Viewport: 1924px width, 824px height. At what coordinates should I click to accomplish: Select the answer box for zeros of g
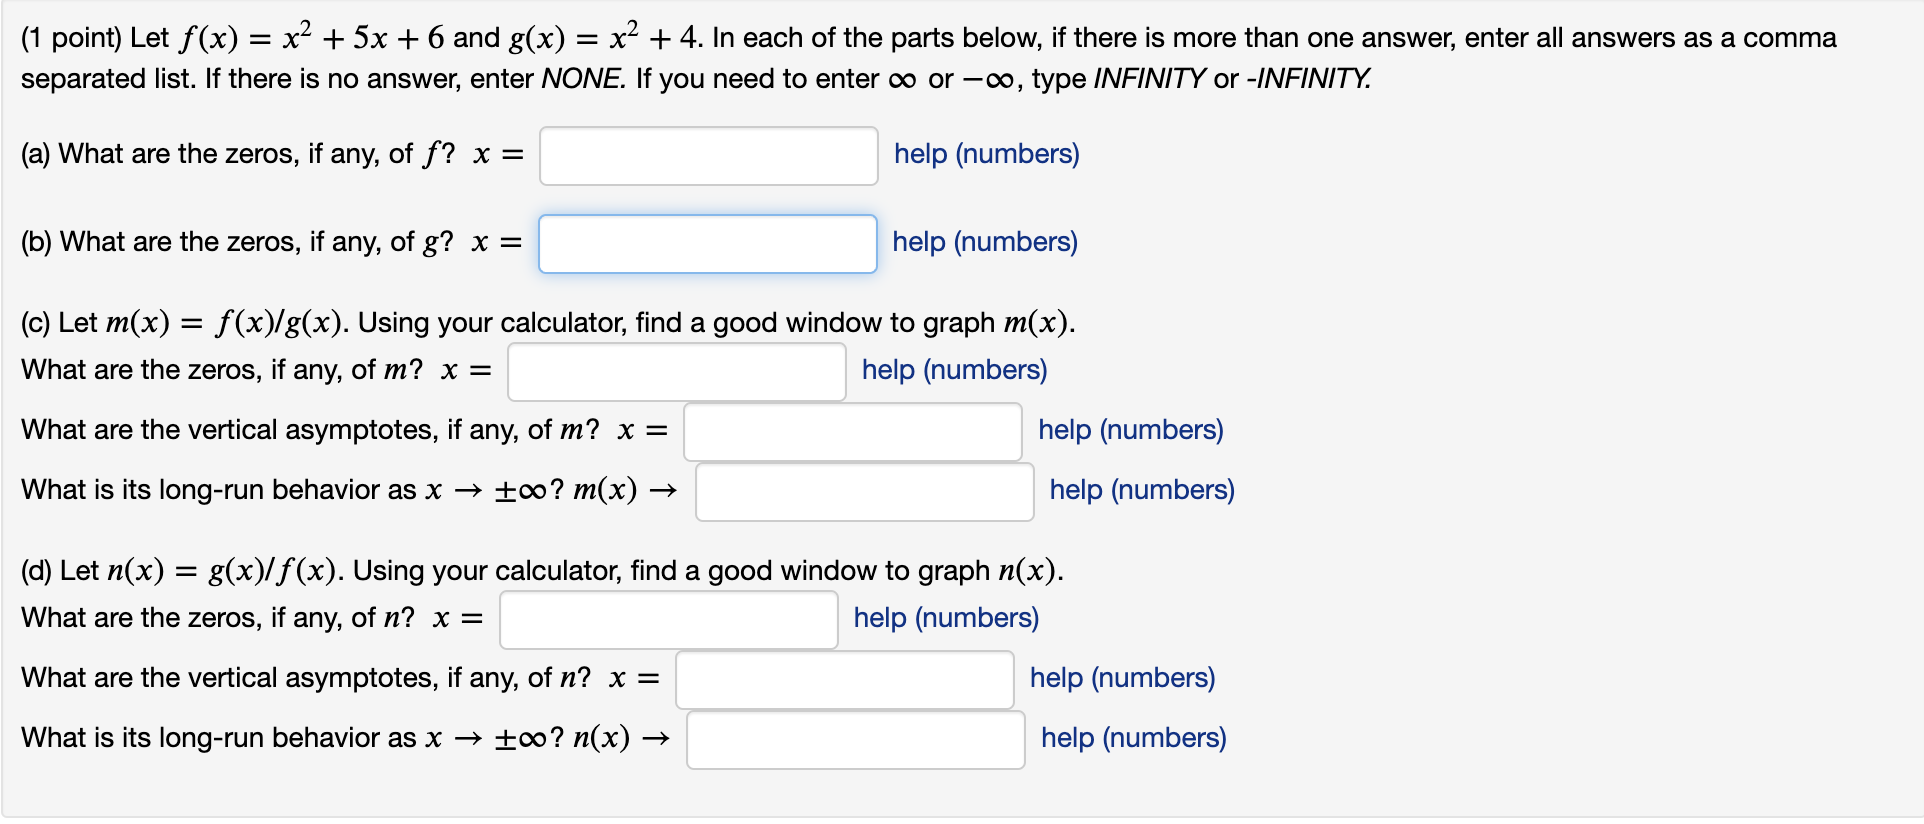(x=707, y=243)
